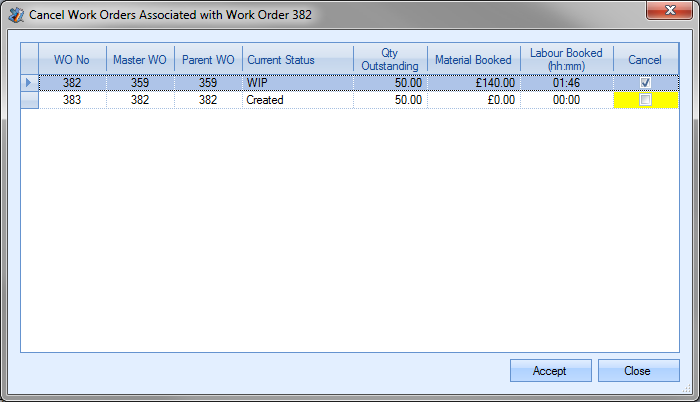This screenshot has height=402, width=700.
Task: Click Master WO cell 359
Action: click(x=140, y=83)
